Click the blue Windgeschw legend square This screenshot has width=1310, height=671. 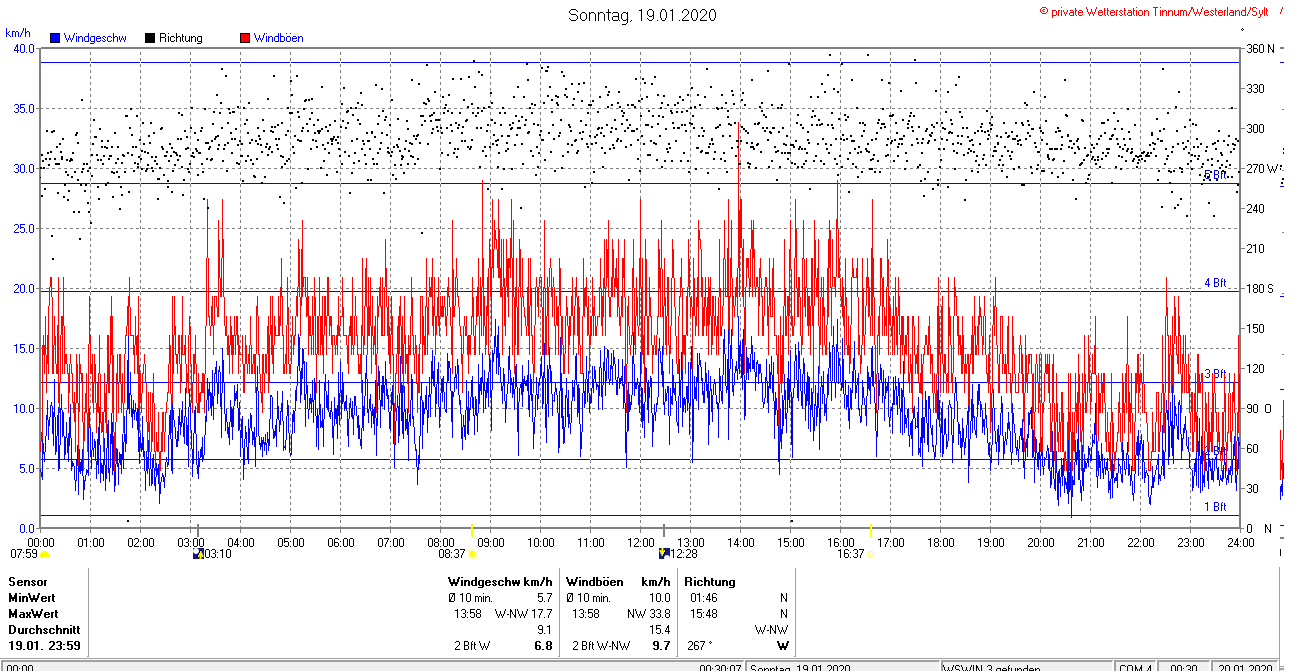[55, 38]
